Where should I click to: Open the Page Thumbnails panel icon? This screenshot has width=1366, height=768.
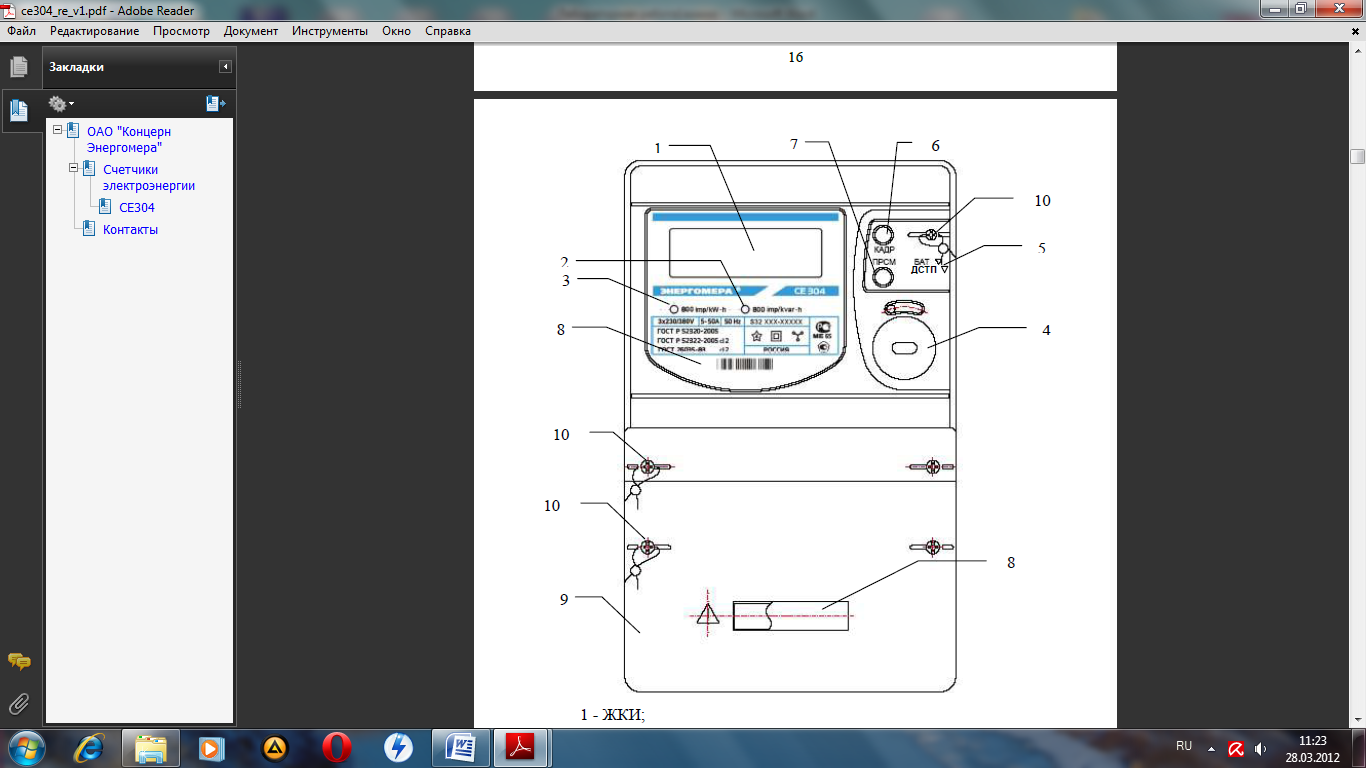[x=18, y=67]
